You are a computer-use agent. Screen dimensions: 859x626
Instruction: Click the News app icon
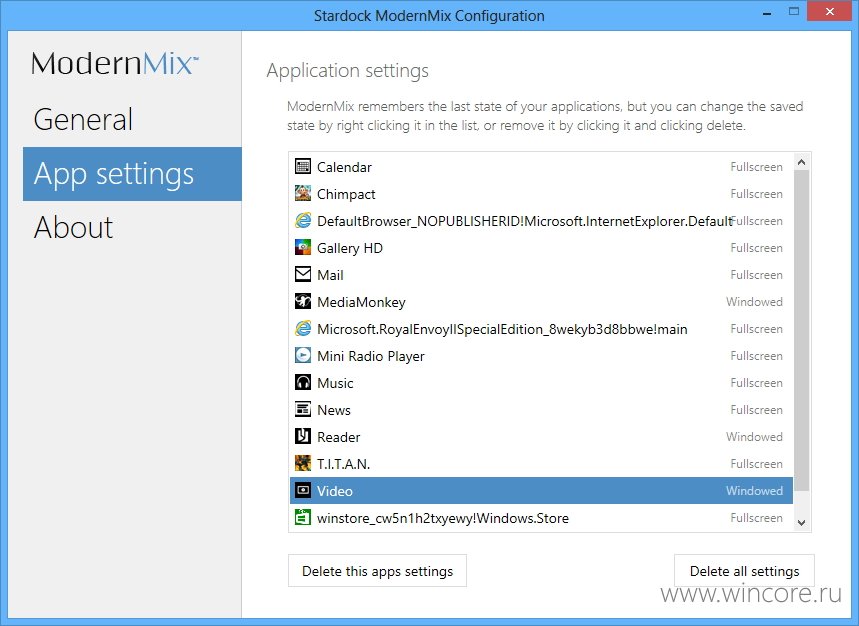(x=303, y=410)
